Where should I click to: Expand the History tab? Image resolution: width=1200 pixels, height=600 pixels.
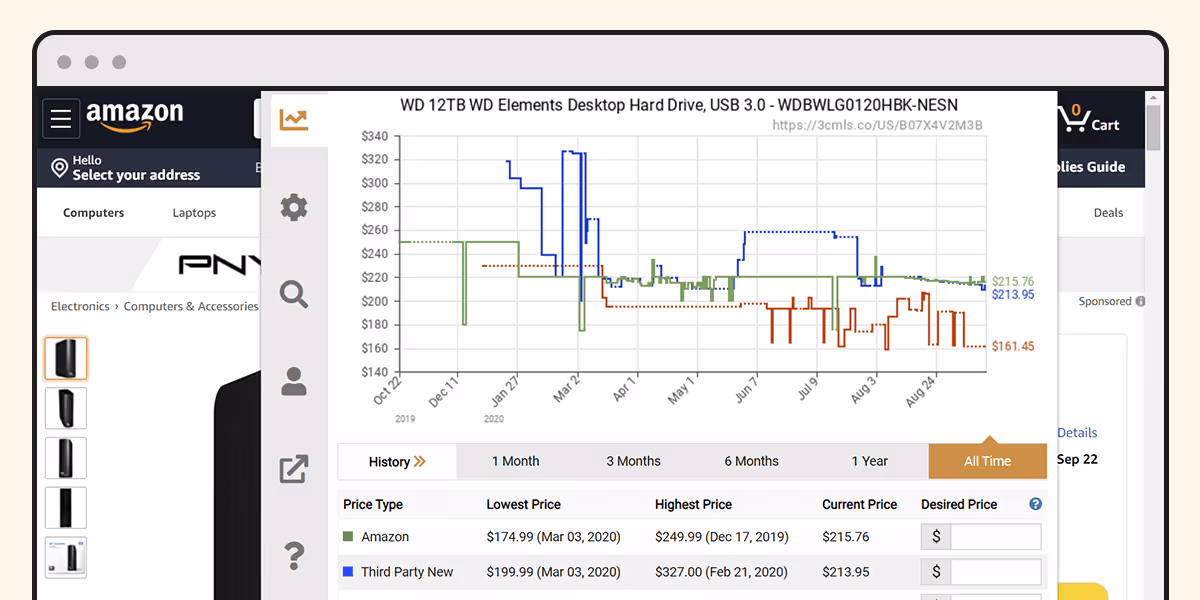(397, 461)
